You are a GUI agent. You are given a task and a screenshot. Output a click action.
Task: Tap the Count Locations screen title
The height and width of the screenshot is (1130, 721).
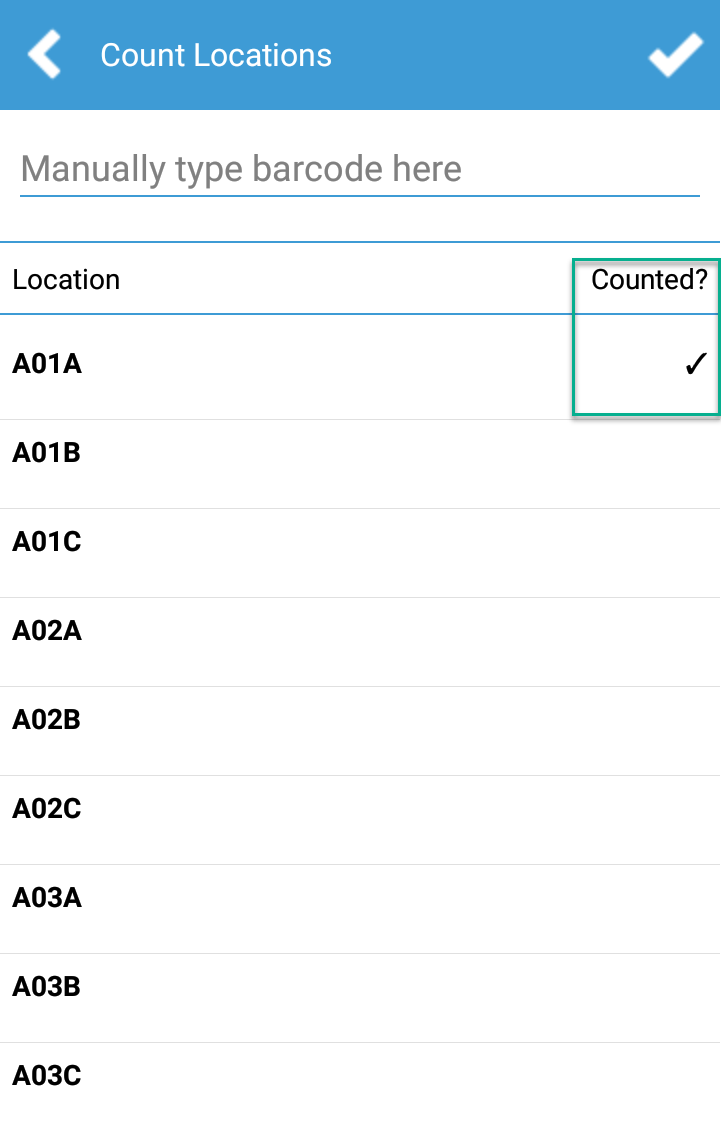pyautogui.click(x=215, y=55)
